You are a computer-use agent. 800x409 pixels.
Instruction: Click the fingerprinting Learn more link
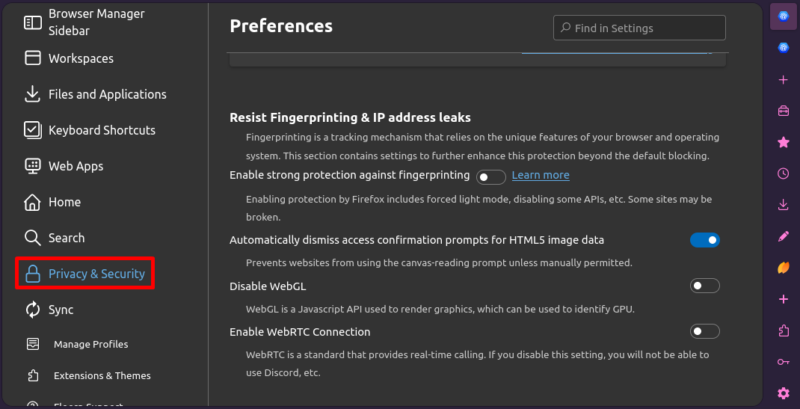[x=540, y=175]
